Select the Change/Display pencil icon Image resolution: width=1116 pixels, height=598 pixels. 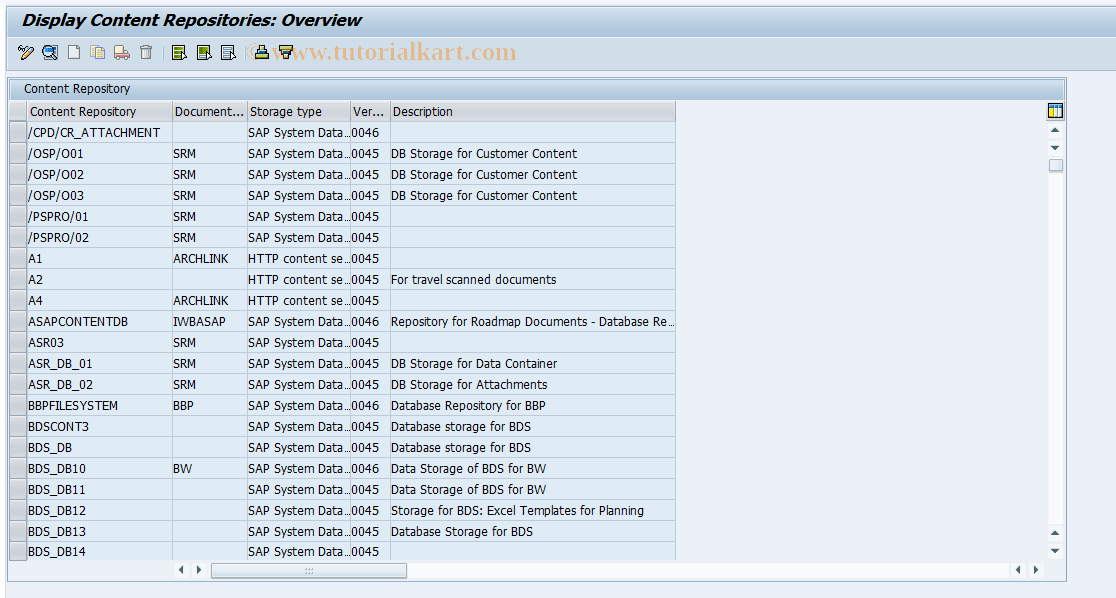point(25,52)
